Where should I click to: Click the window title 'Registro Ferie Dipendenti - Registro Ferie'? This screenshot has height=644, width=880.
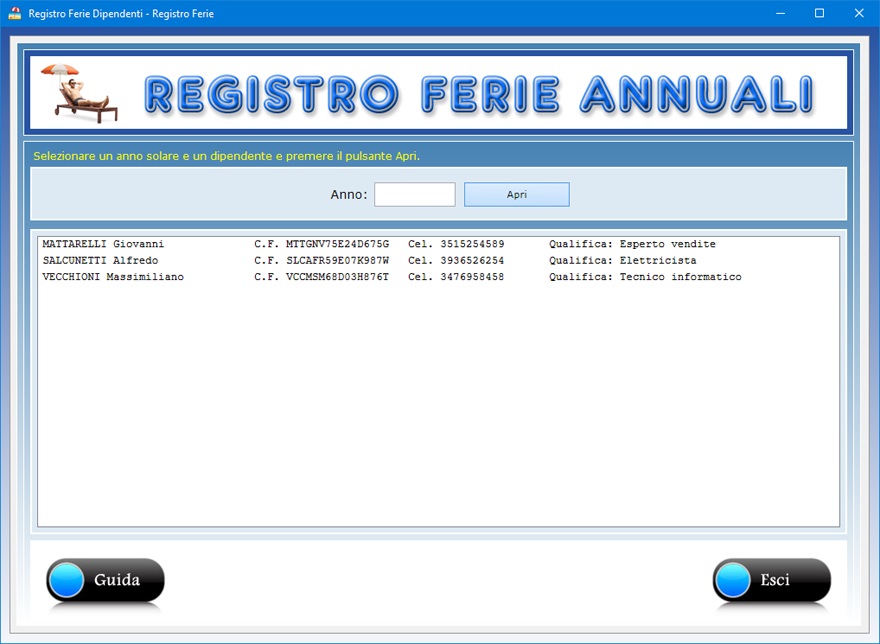[x=121, y=13]
